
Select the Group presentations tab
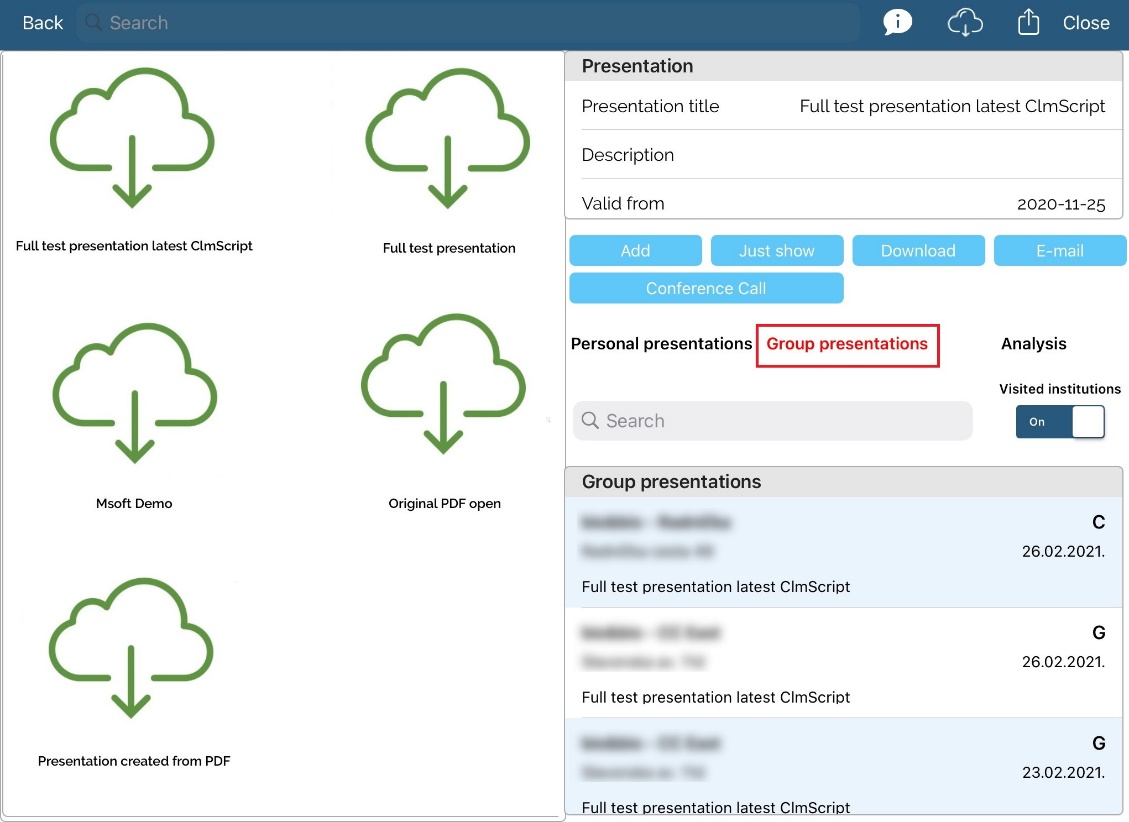tap(847, 344)
